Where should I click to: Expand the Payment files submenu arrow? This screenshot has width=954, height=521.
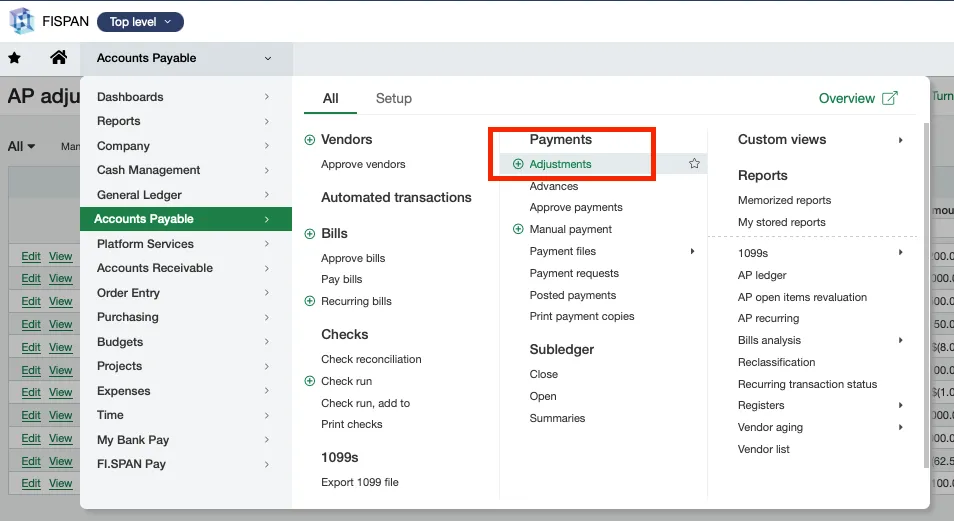[x=692, y=251]
